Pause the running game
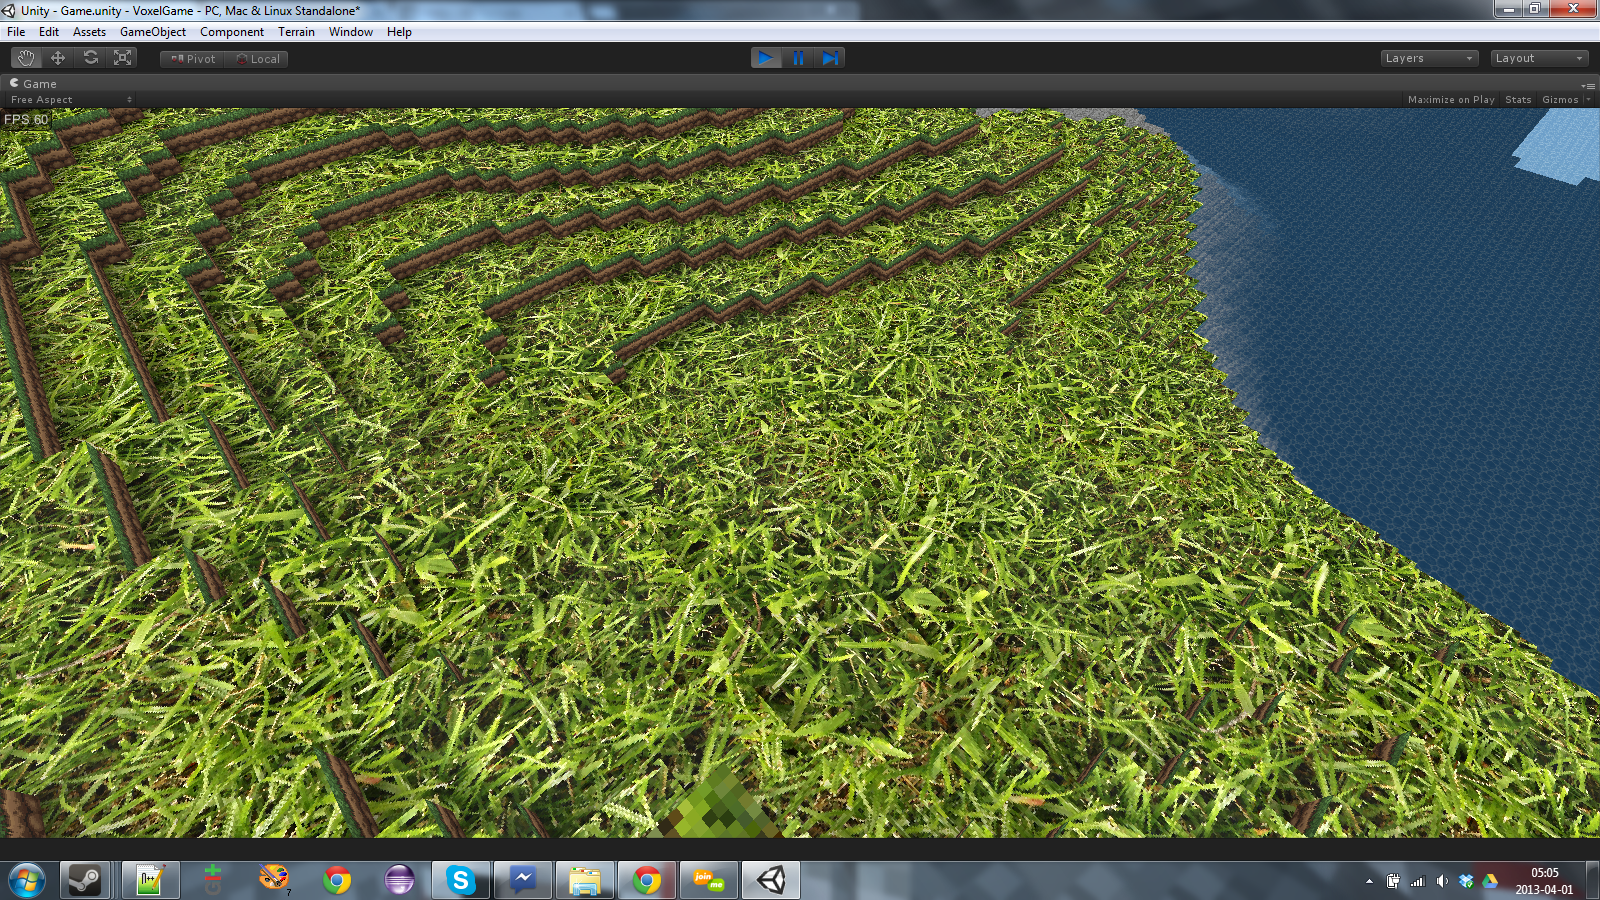Image resolution: width=1600 pixels, height=900 pixels. coord(798,58)
